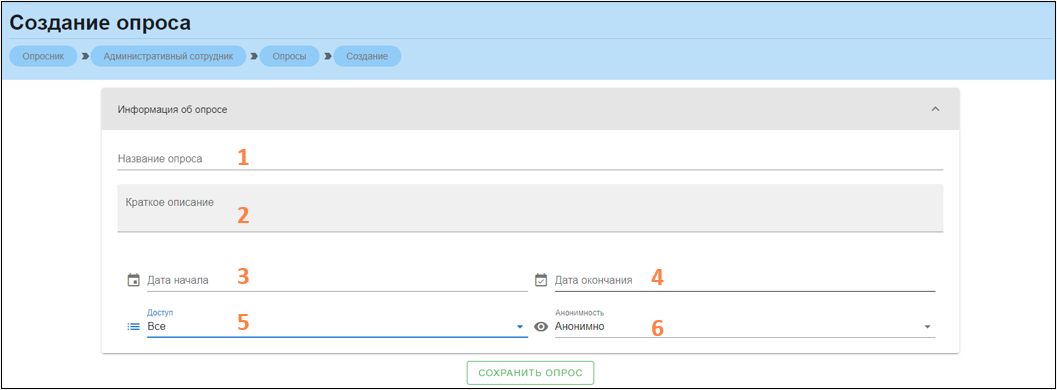This screenshot has height=390, width=1057.
Task: Click the Дата начала field
Action: [337, 280]
